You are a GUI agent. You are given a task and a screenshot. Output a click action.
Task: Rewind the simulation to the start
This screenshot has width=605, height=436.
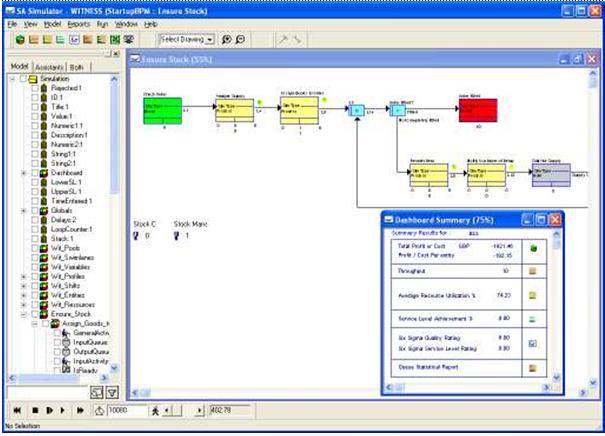pyautogui.click(x=17, y=411)
